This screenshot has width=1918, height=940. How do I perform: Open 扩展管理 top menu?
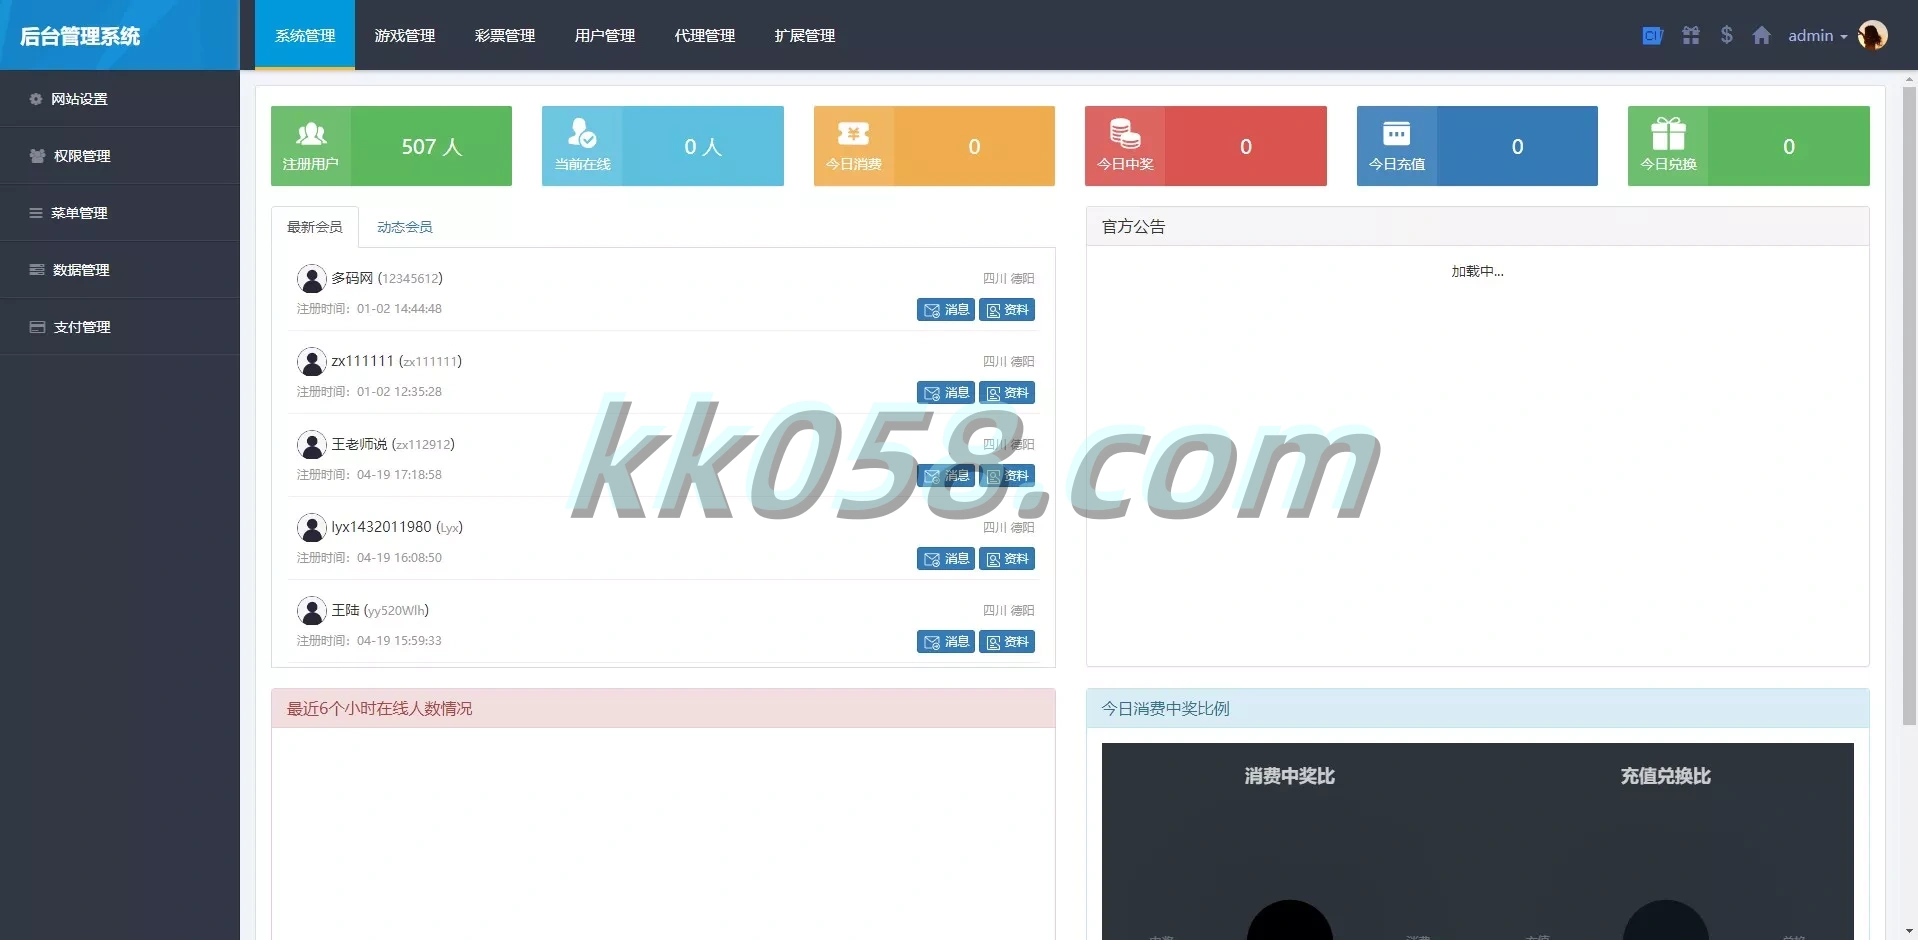(805, 35)
